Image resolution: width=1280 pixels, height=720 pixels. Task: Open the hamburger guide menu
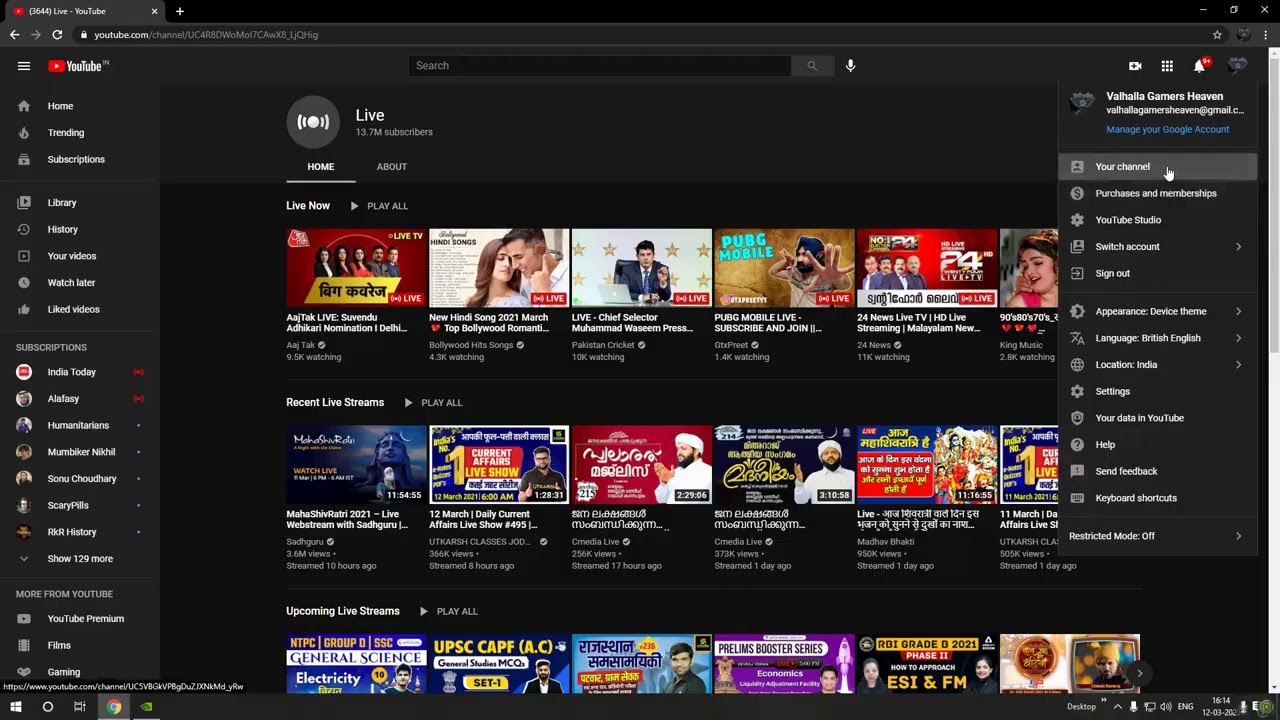[24, 66]
